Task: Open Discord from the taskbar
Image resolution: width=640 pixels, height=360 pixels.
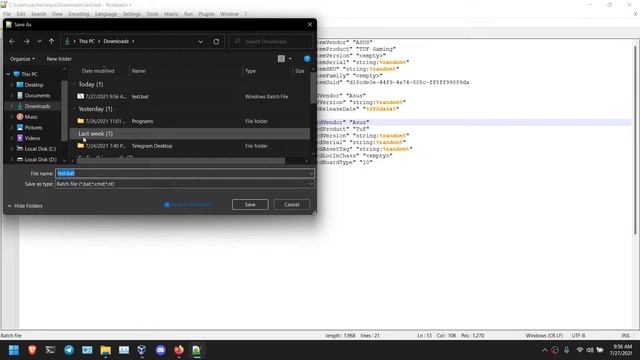Action: pyautogui.click(x=160, y=350)
